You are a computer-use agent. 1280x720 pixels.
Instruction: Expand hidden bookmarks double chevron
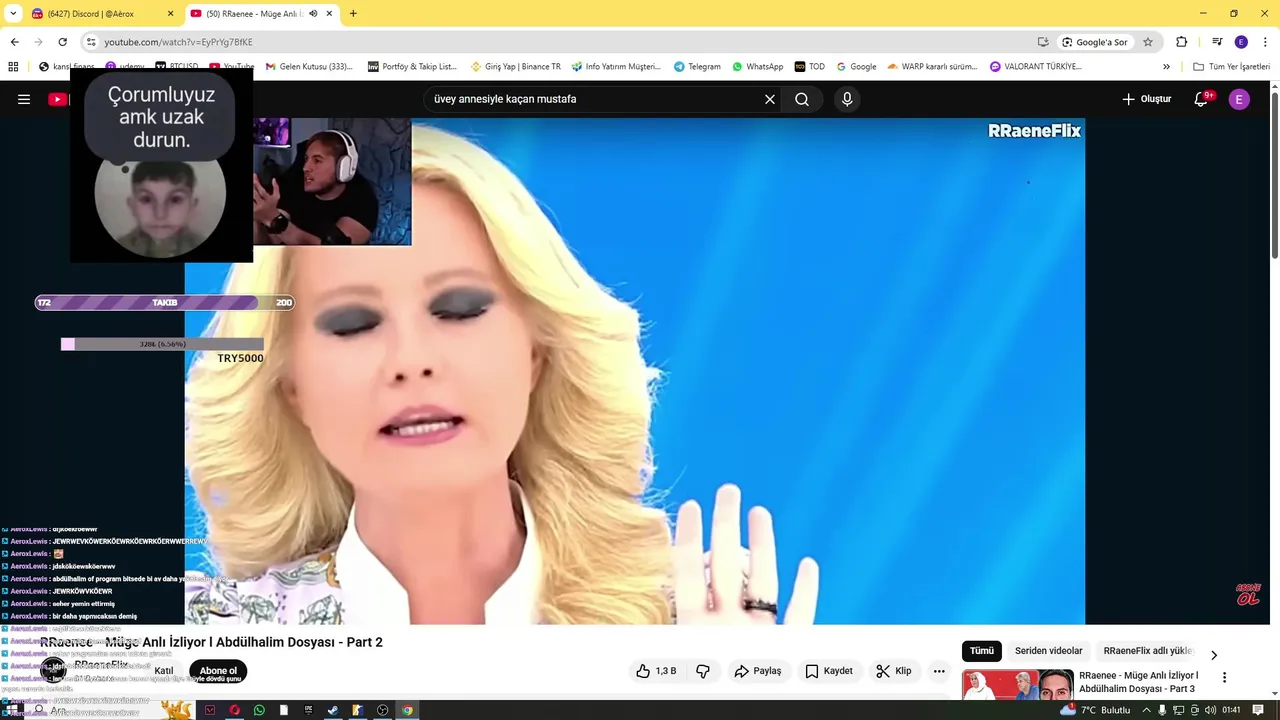(x=1166, y=67)
